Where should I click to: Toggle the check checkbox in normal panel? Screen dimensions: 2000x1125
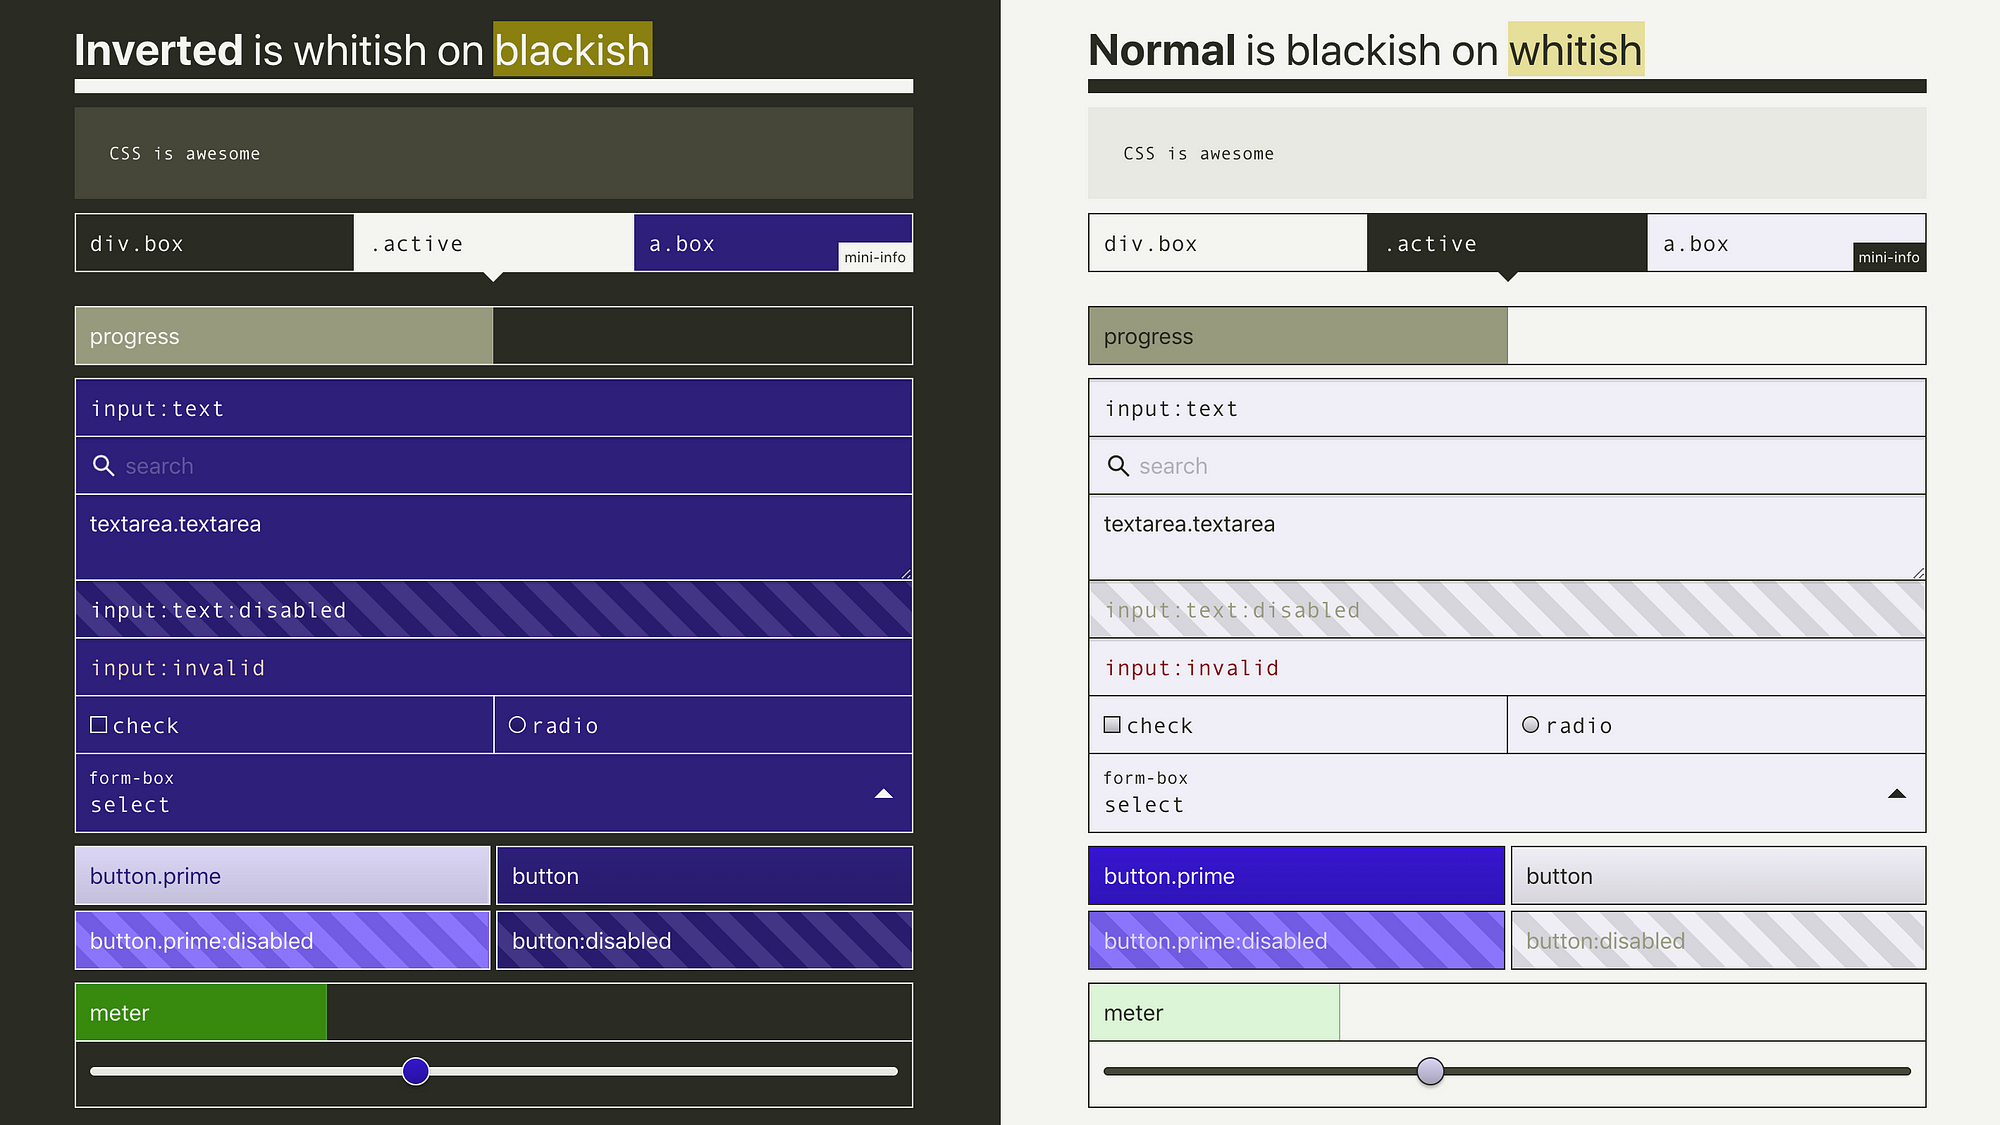point(1113,724)
